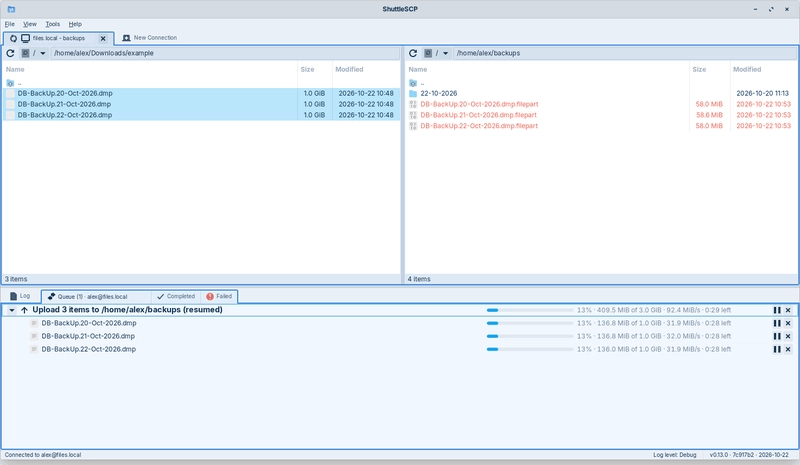Sort remote pane by Name column
This screenshot has height=465, width=800.
click(x=547, y=69)
